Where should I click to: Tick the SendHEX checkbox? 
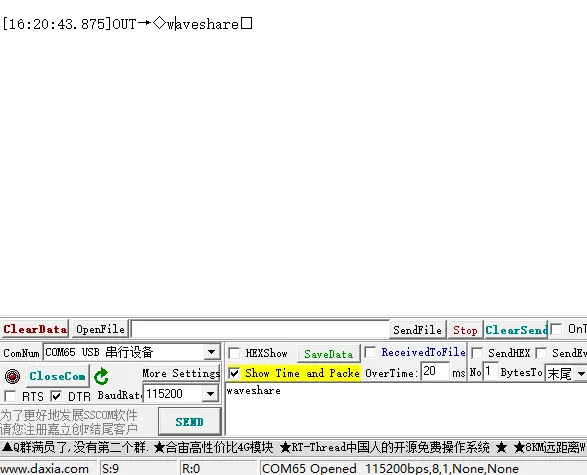(x=477, y=353)
